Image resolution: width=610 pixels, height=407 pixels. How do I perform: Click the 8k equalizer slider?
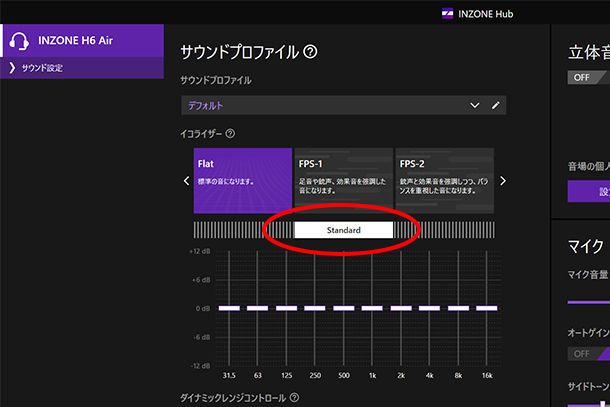pyautogui.click(x=458, y=308)
